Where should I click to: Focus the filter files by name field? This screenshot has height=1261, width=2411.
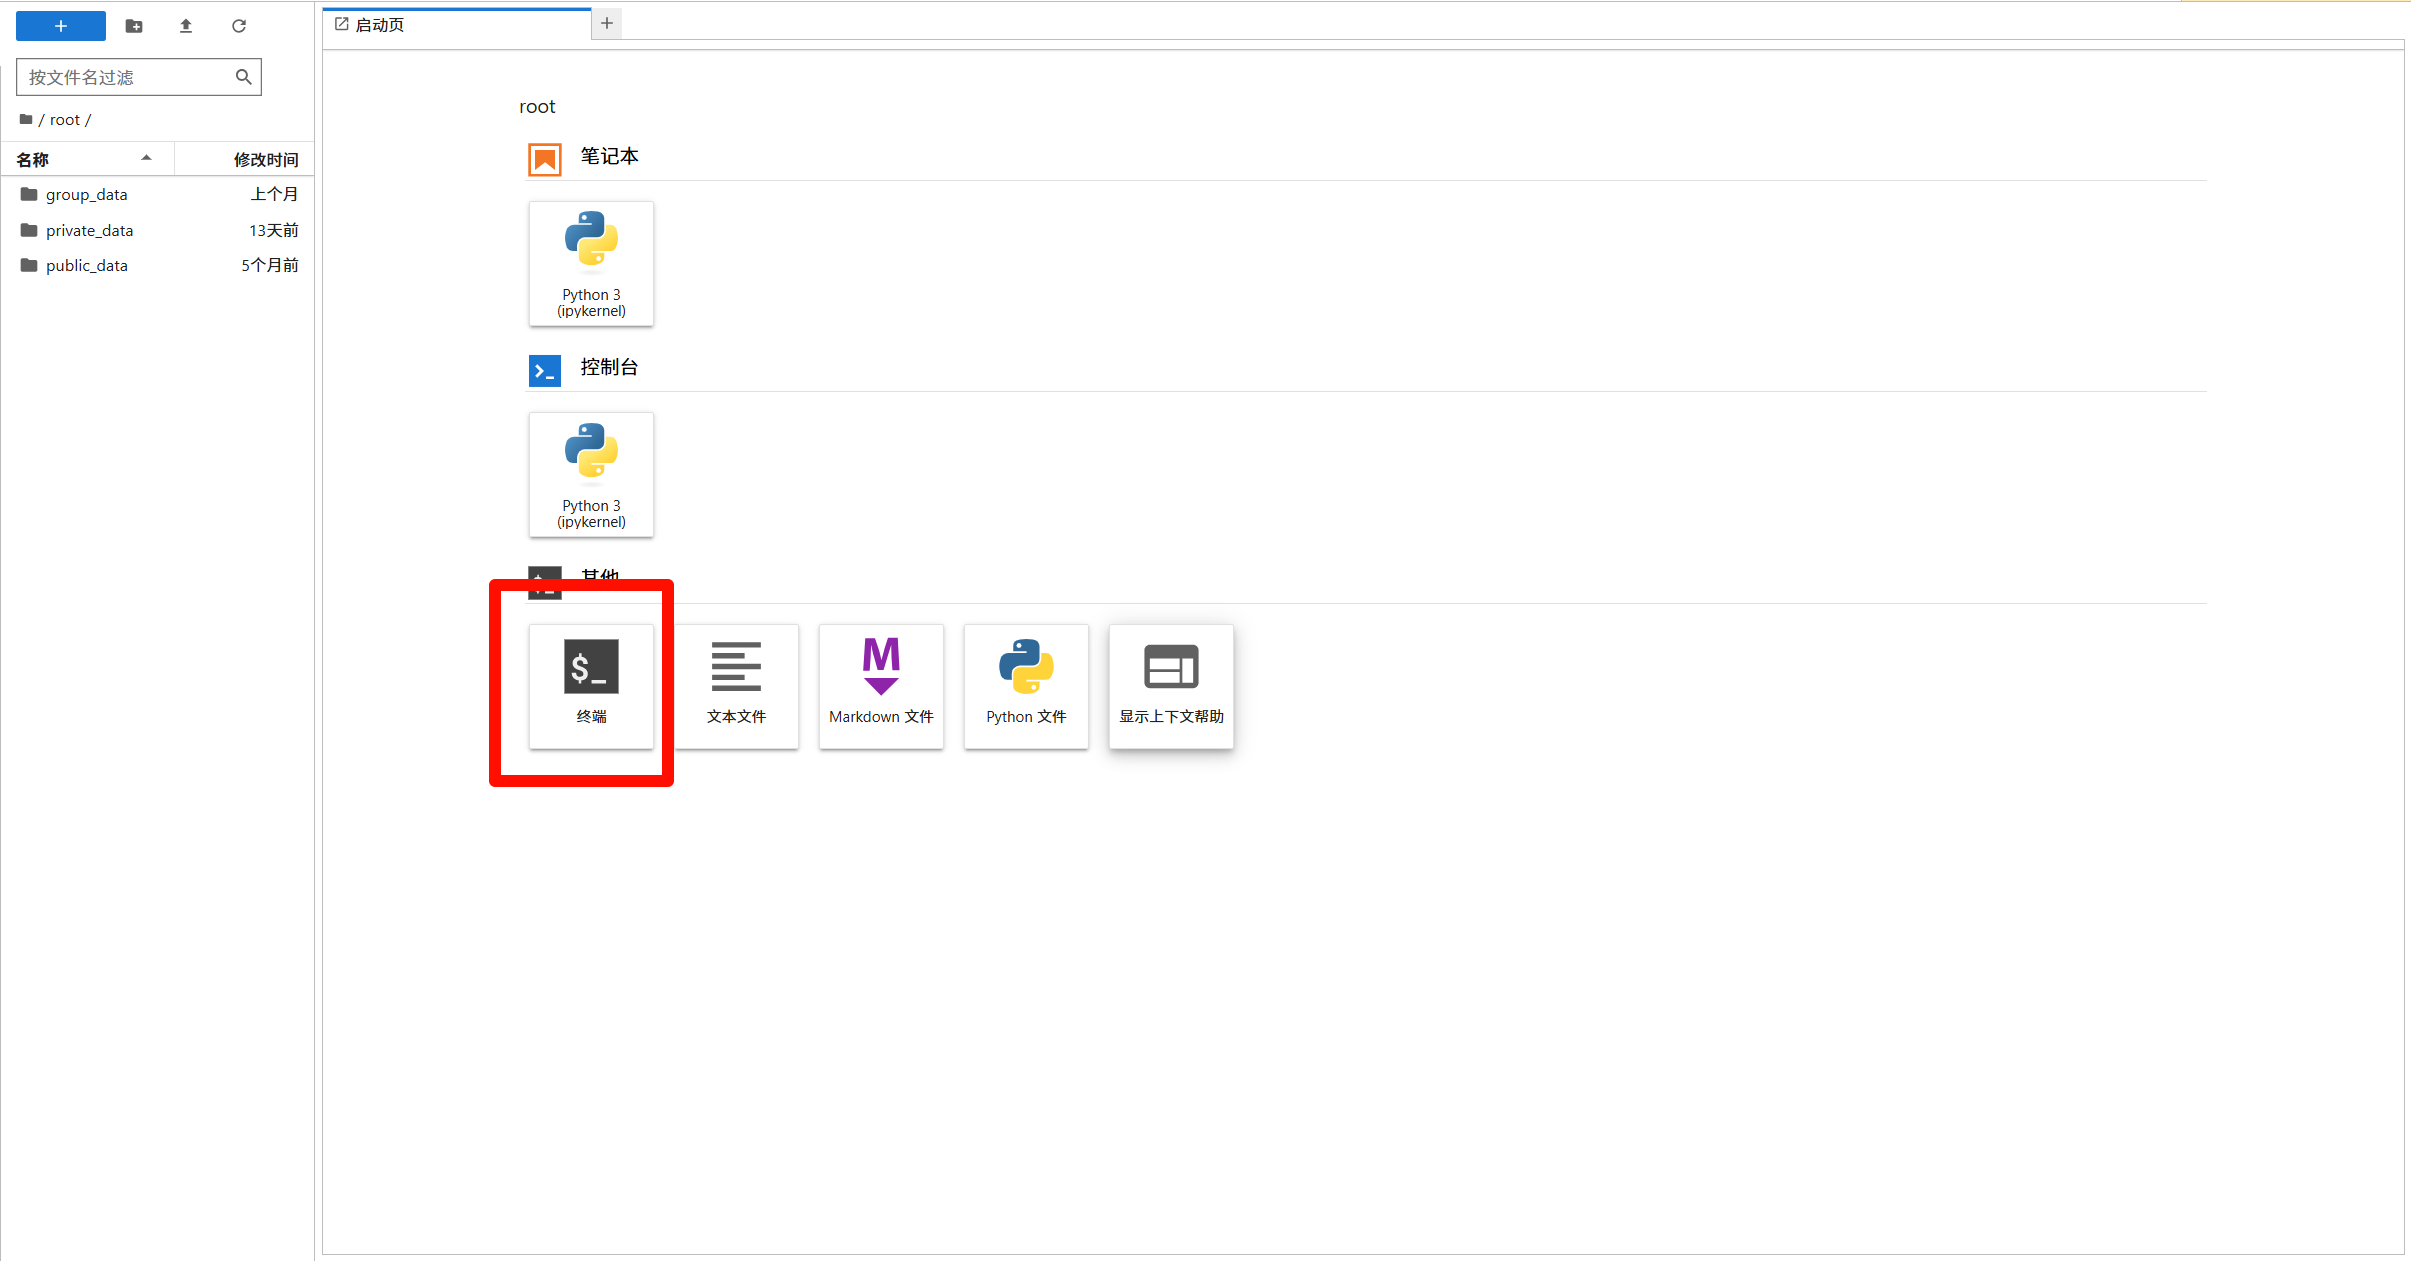pos(125,77)
